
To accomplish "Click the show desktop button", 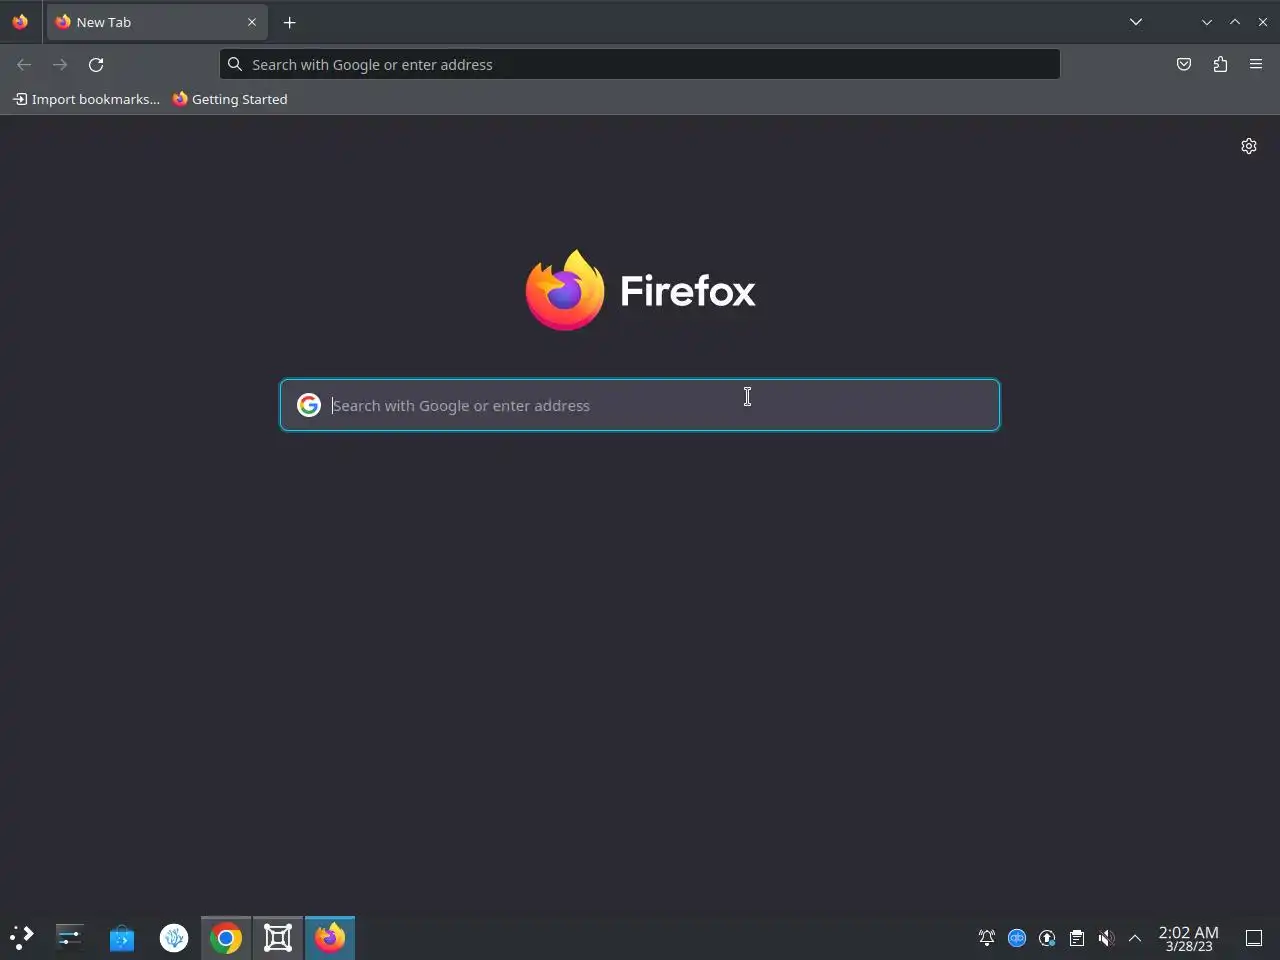I will click(x=1254, y=938).
